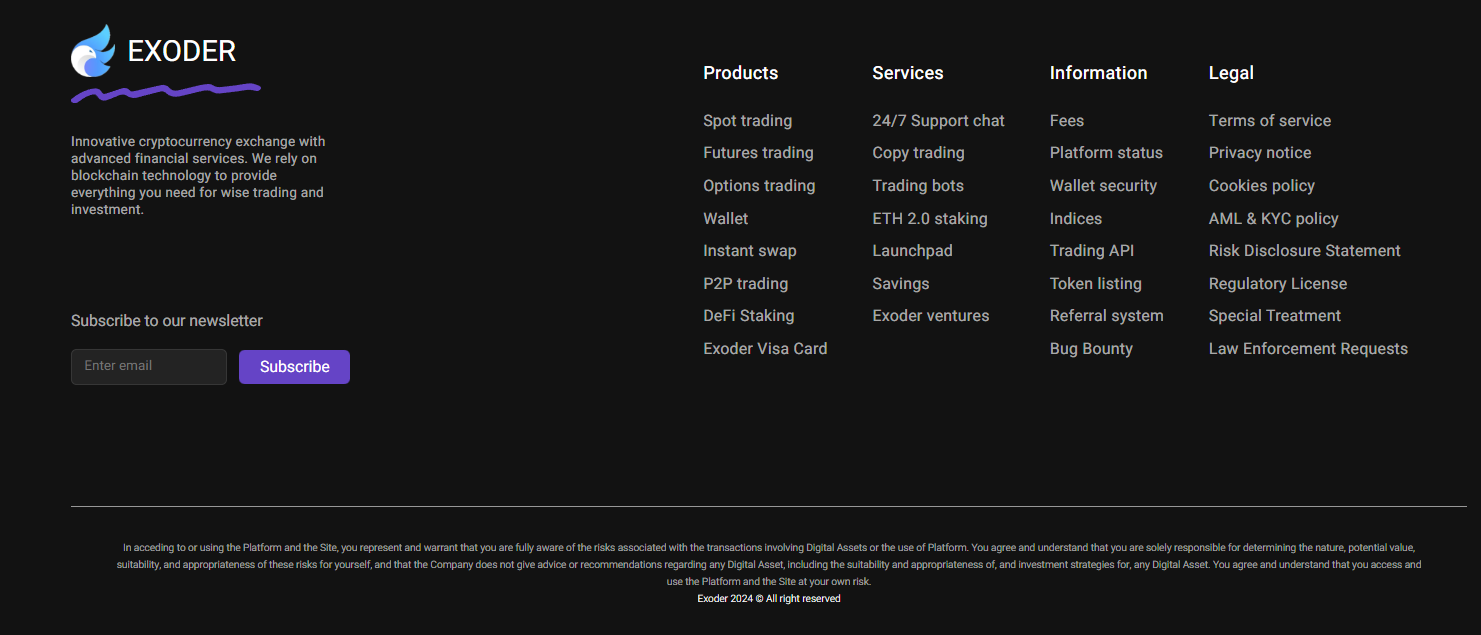Open Trading API link
This screenshot has height=635, width=1481.
pyautogui.click(x=1091, y=251)
